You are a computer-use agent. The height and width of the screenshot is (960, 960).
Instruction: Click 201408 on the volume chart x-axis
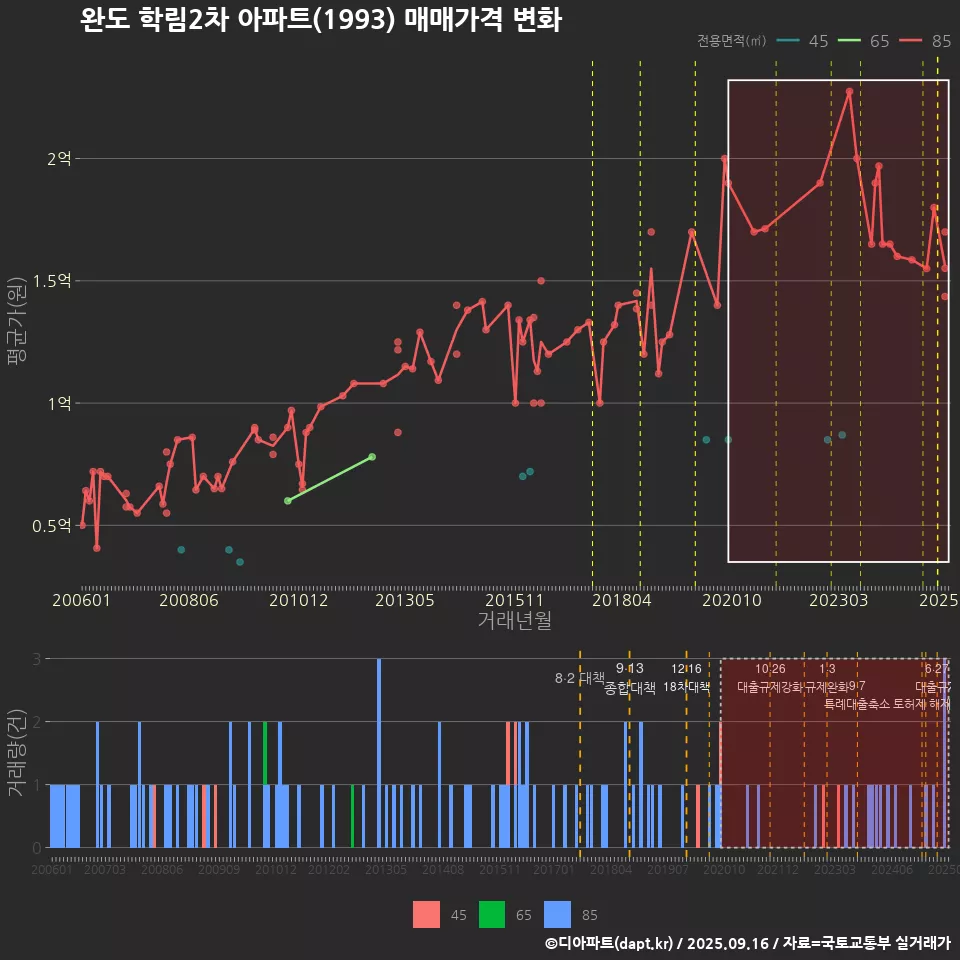point(443,869)
